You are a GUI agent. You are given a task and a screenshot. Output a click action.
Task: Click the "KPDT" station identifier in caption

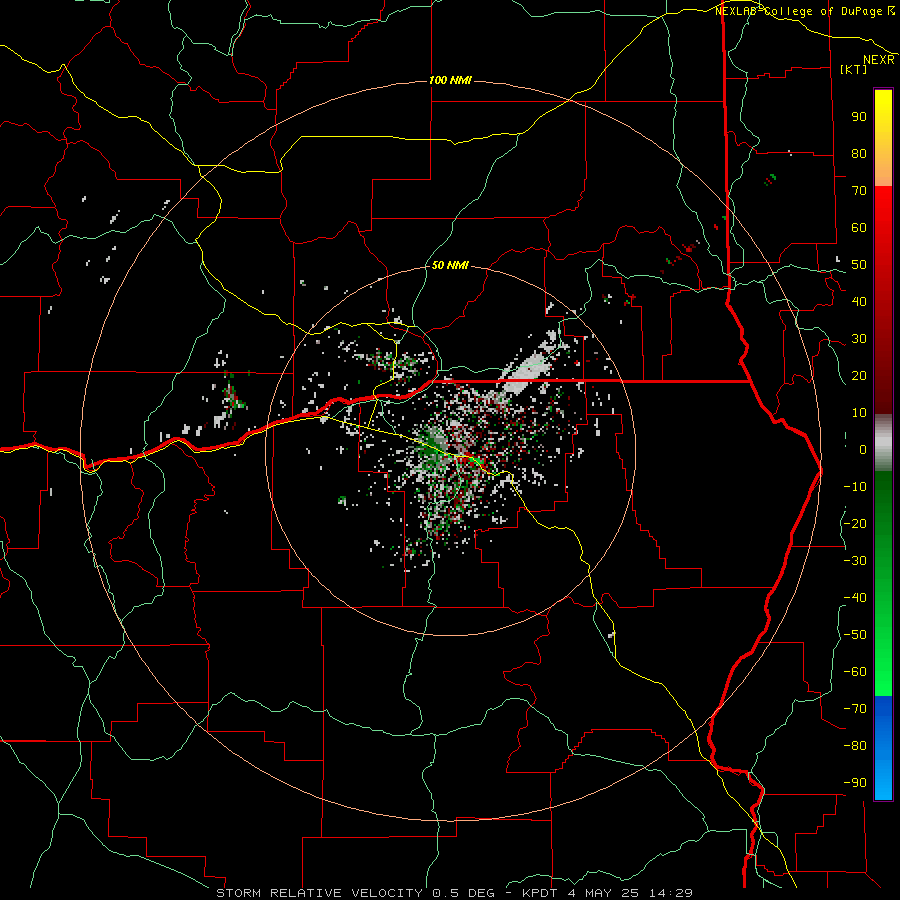(538, 893)
